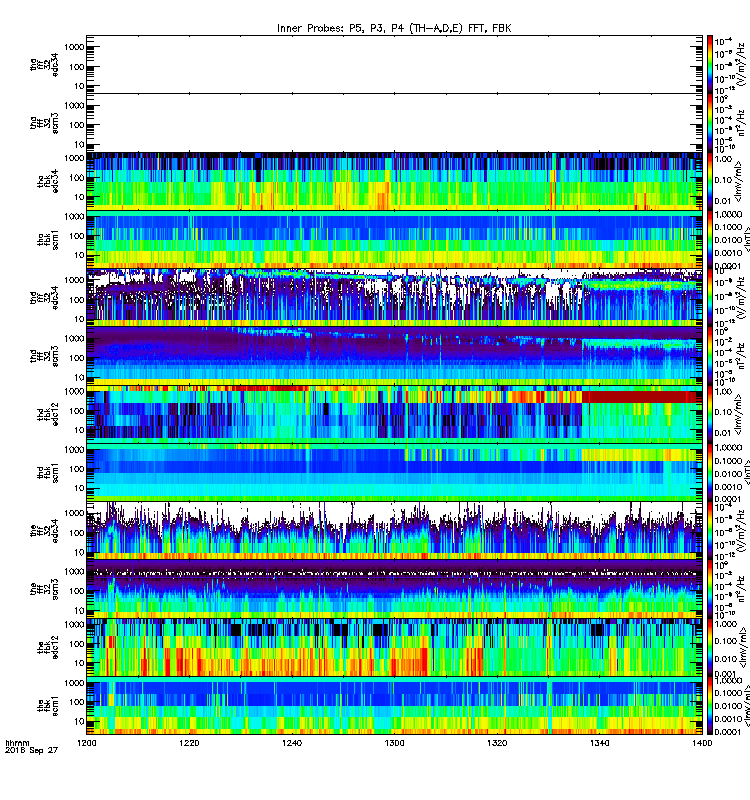Click the 'tha fbk scm1' panel label
Screen dimensions: 750x800
click(x=47, y=239)
